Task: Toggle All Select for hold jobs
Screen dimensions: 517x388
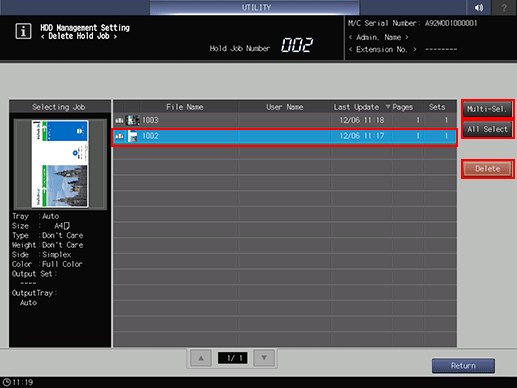Action: click(x=487, y=129)
